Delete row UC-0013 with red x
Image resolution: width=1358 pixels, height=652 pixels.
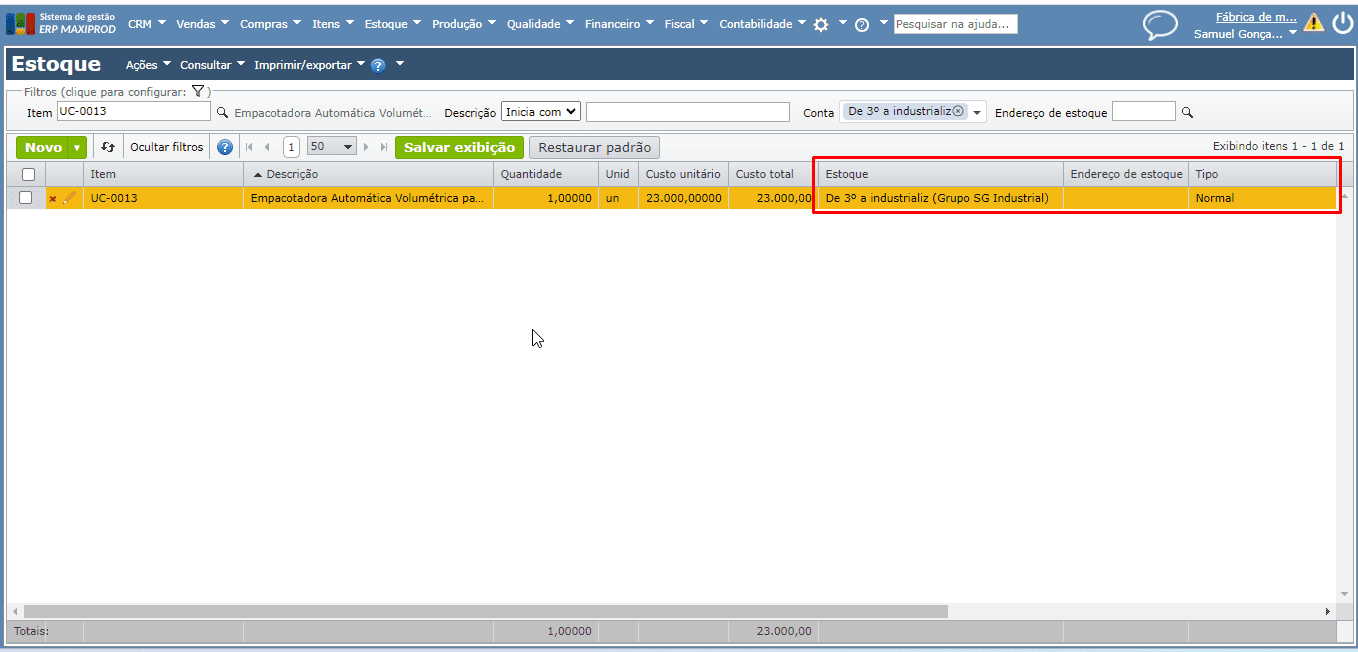[x=53, y=198]
